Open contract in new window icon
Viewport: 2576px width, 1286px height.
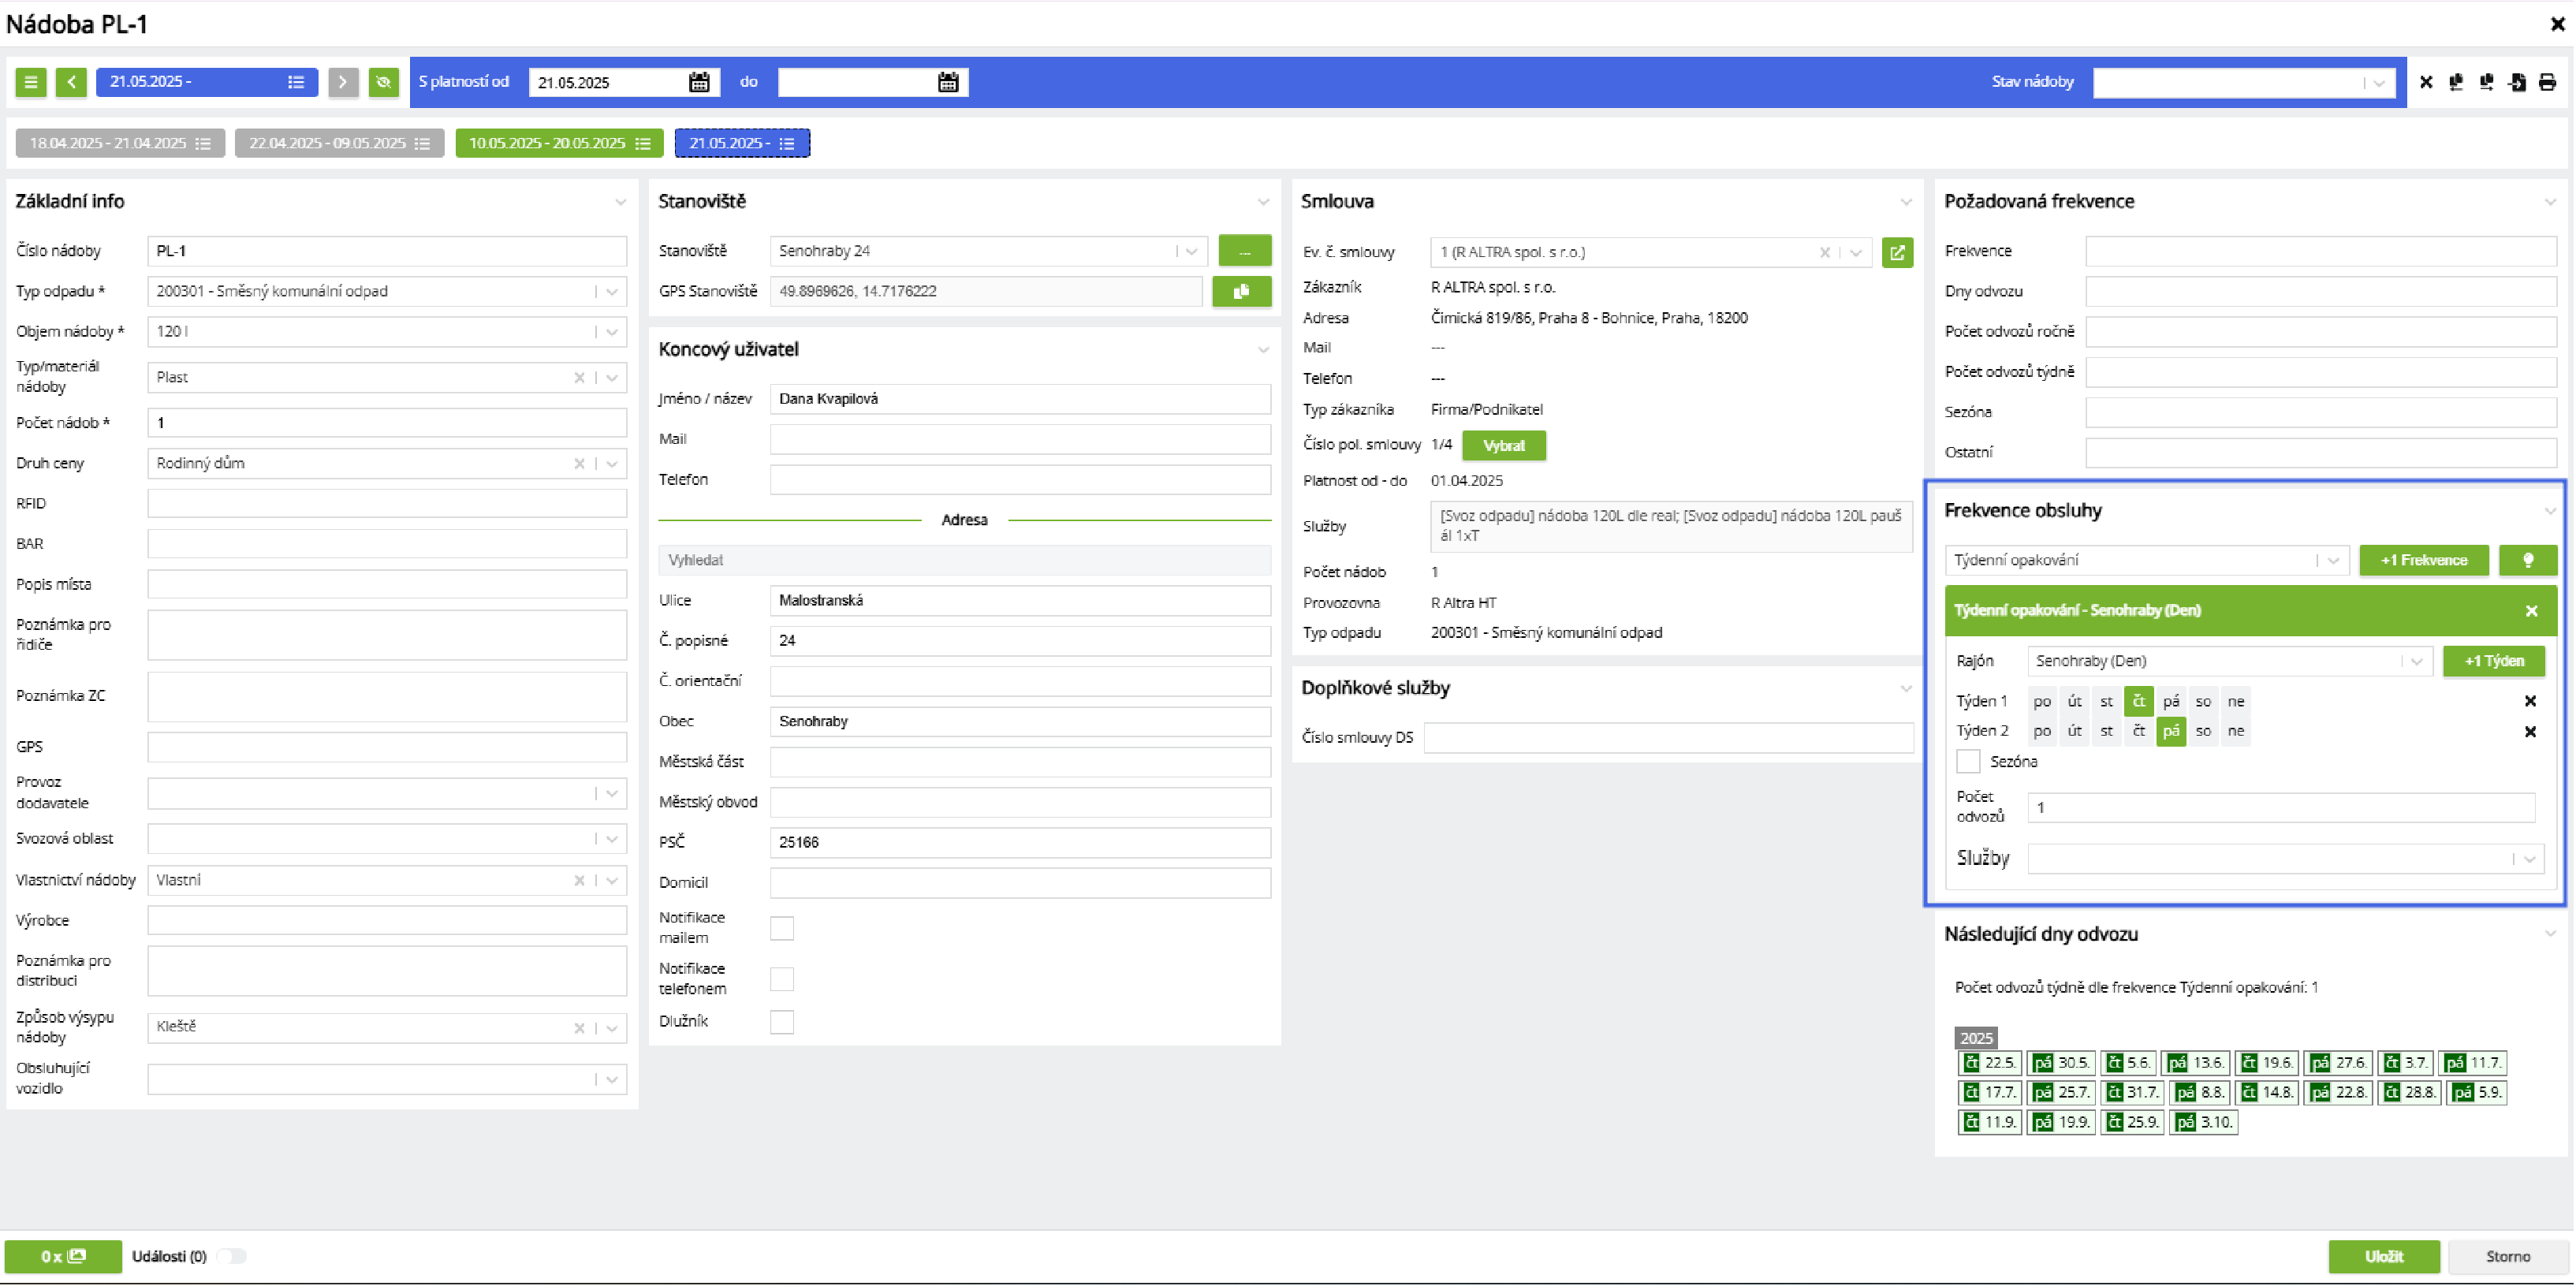pos(1896,252)
